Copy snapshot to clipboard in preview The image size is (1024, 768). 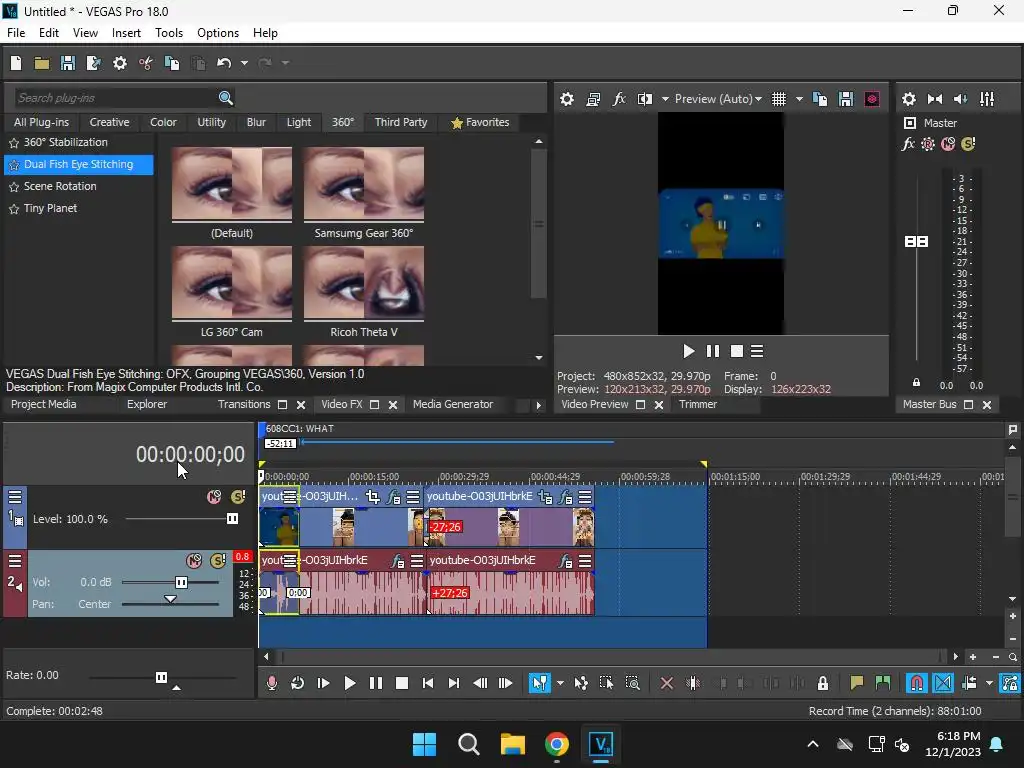(820, 99)
